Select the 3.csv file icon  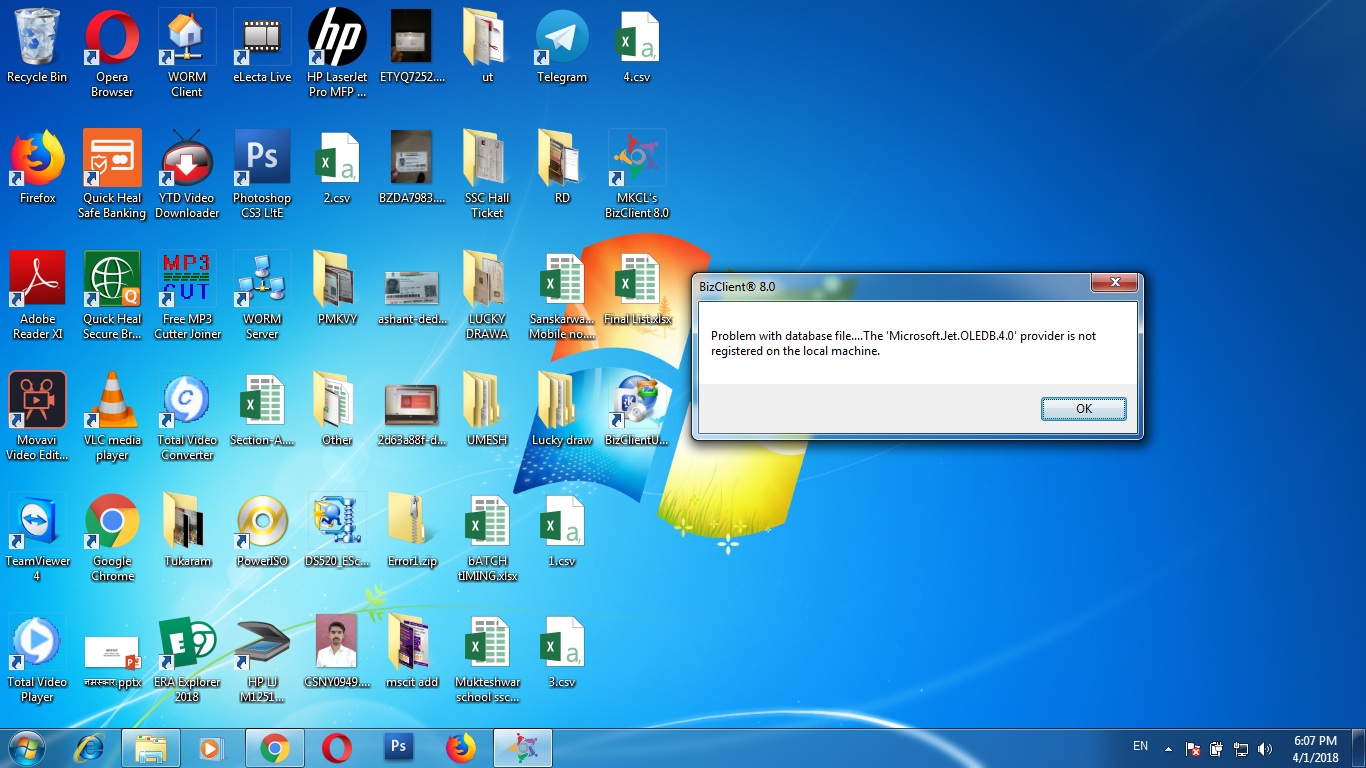tap(562, 652)
